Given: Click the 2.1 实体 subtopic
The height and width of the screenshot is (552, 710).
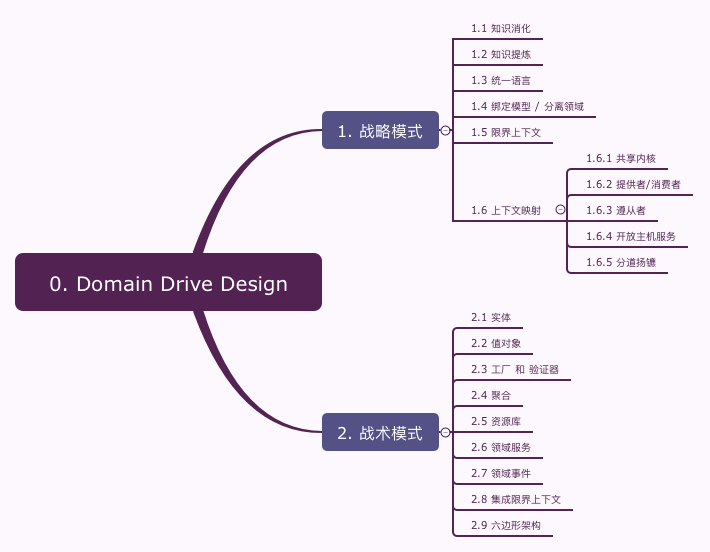Looking at the screenshot, I should coord(491,317).
